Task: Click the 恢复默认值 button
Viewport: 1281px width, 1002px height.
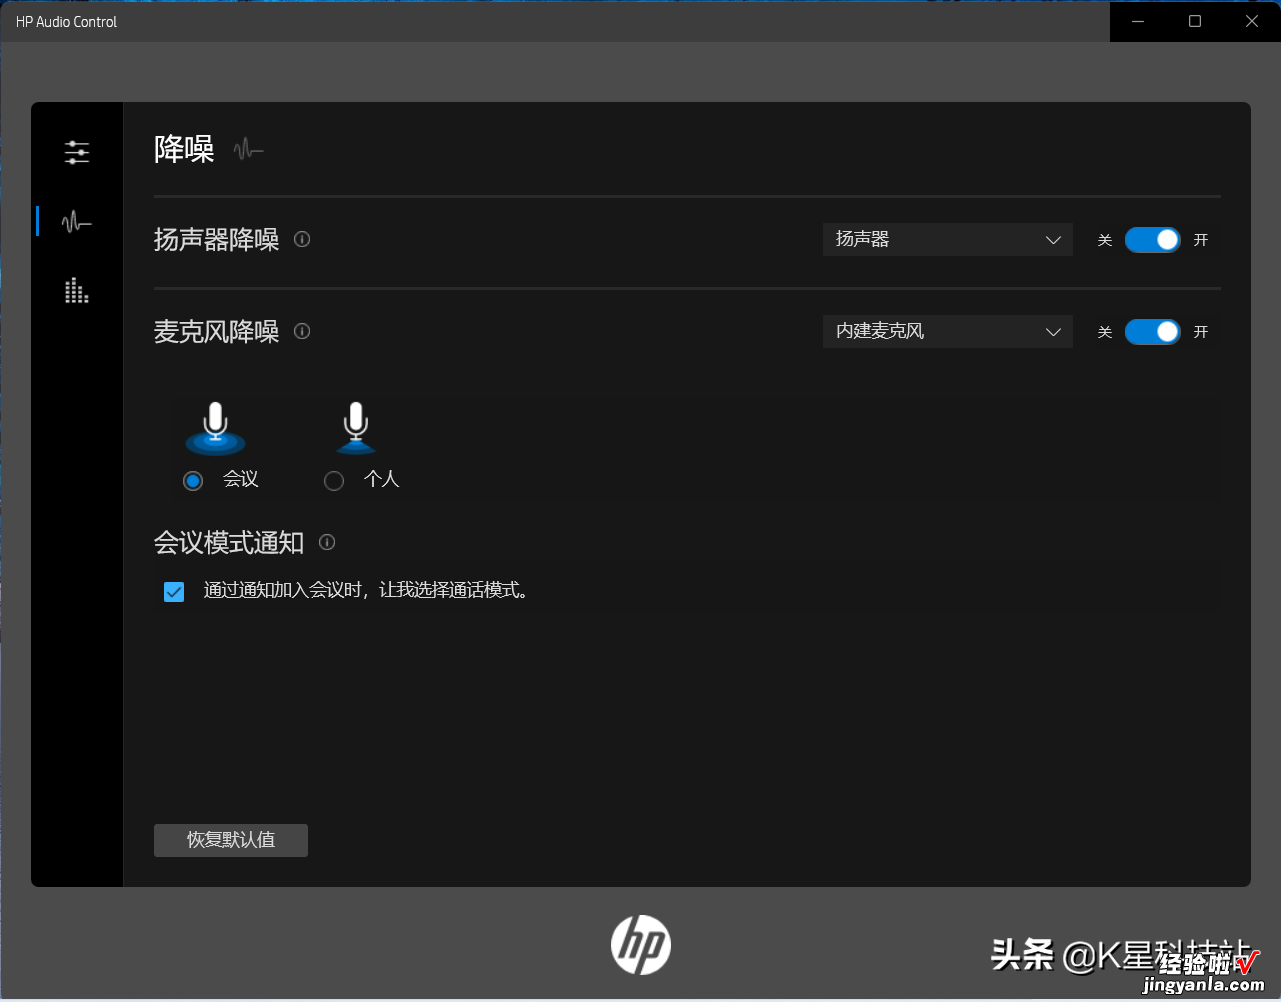Action: point(231,840)
